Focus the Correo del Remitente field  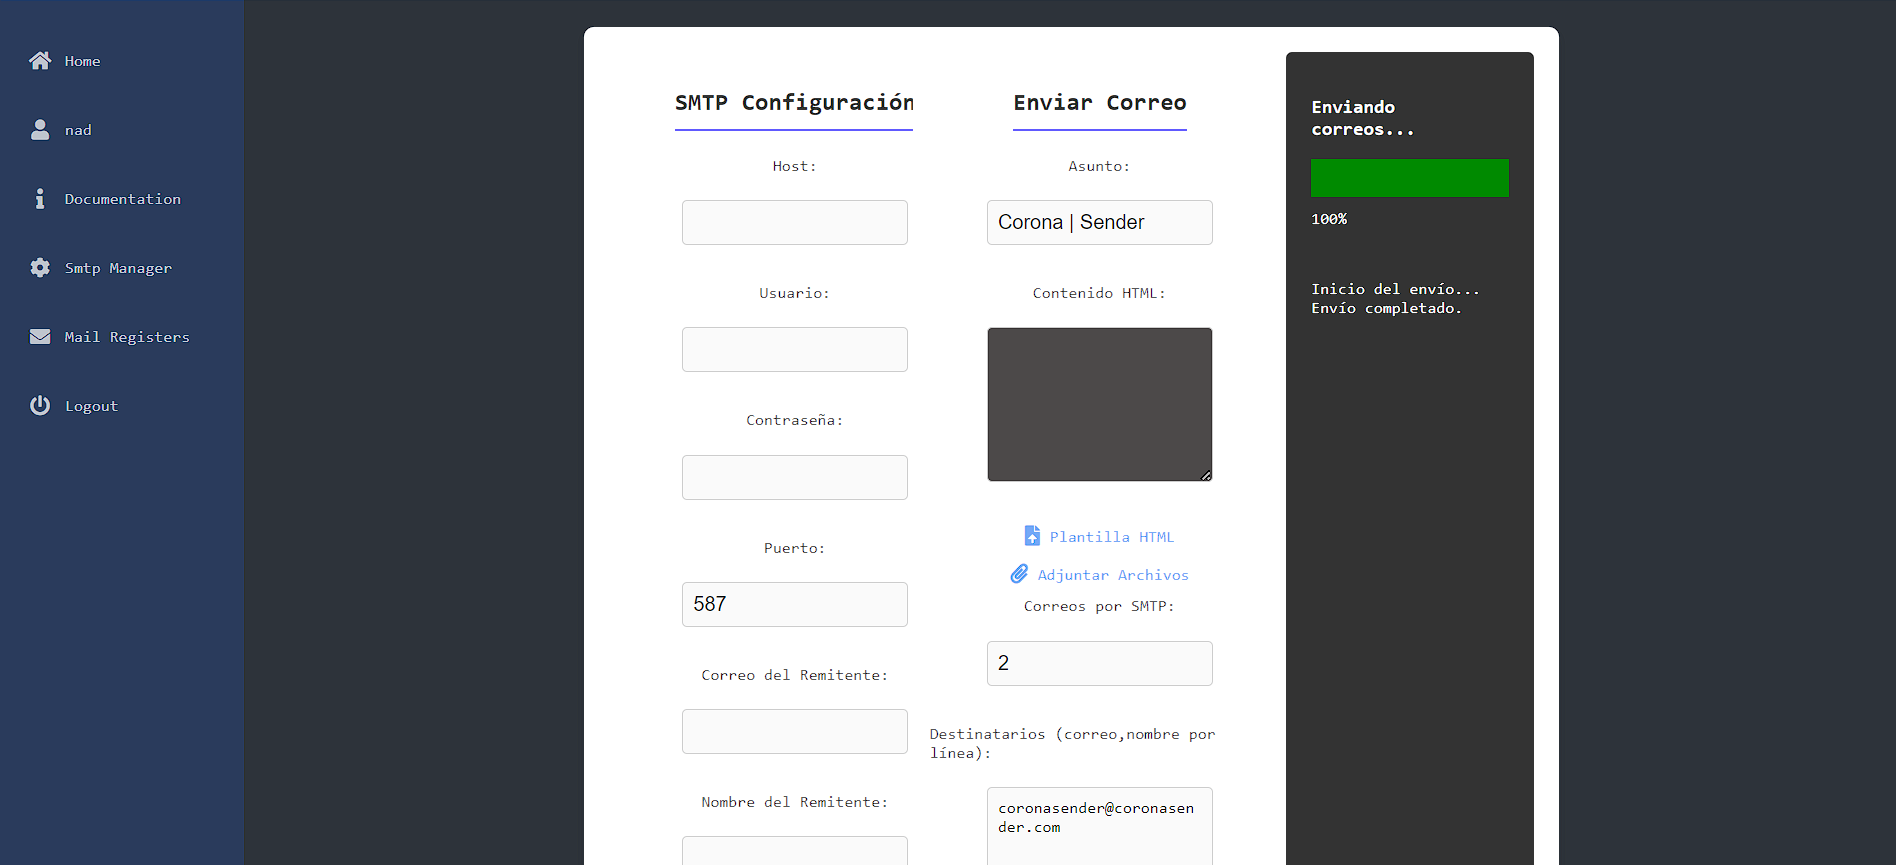[795, 731]
